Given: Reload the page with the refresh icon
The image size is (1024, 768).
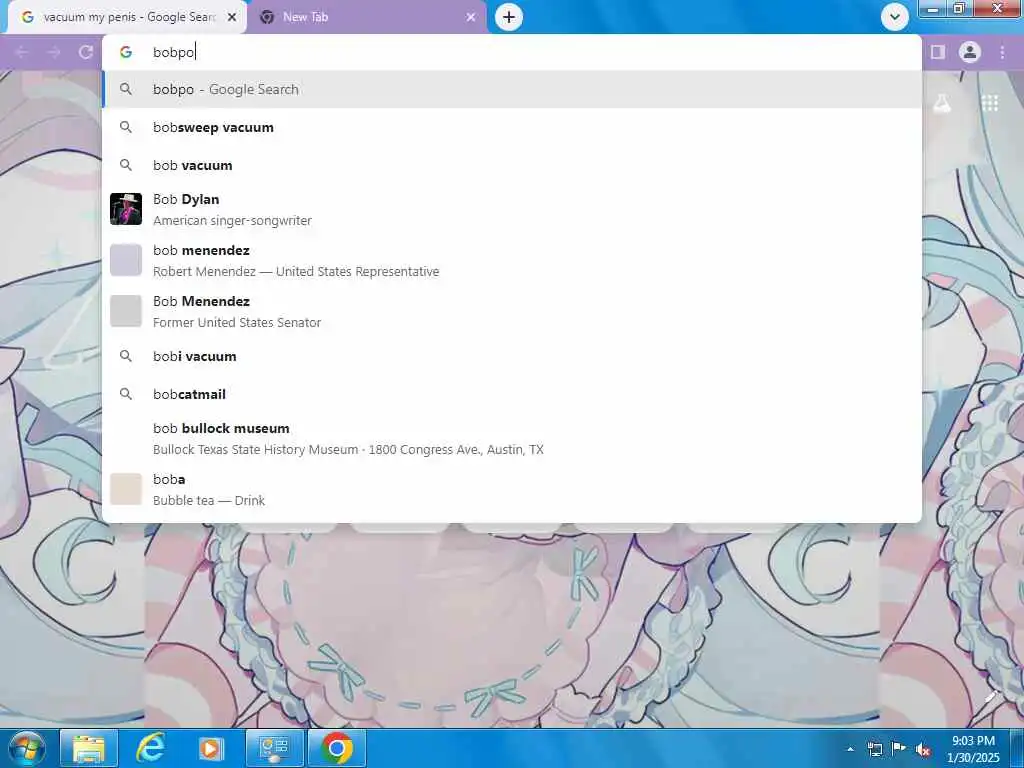Looking at the screenshot, I should [86, 52].
